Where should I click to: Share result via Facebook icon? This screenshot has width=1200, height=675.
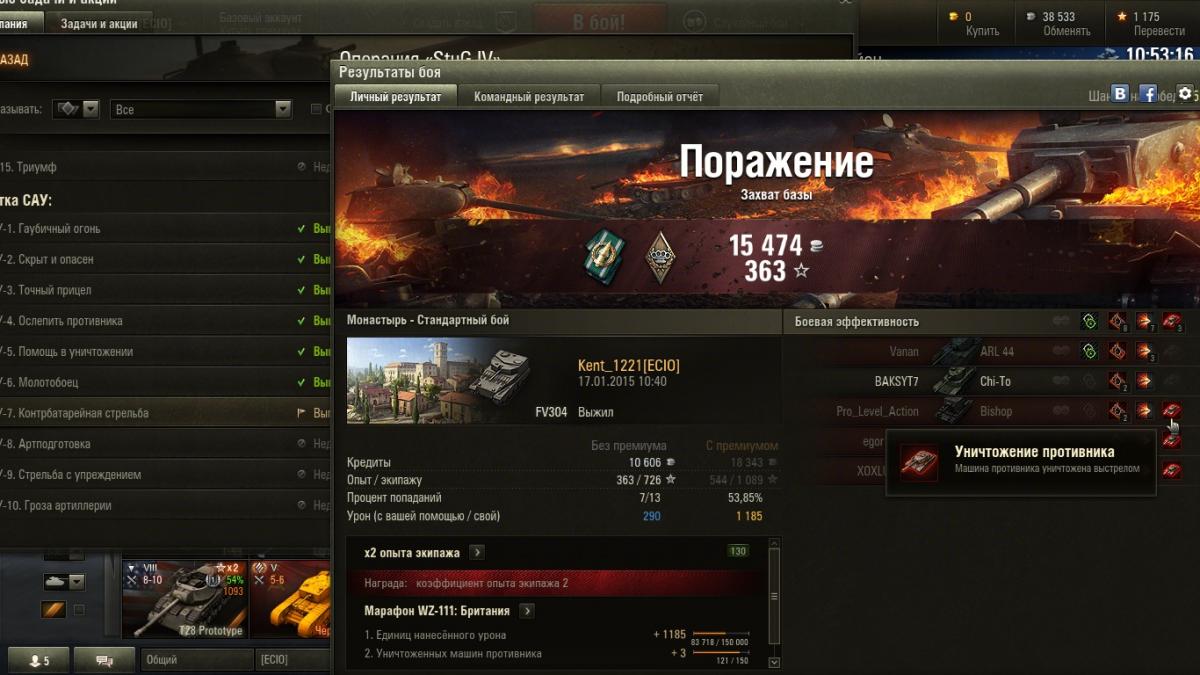click(x=1148, y=93)
